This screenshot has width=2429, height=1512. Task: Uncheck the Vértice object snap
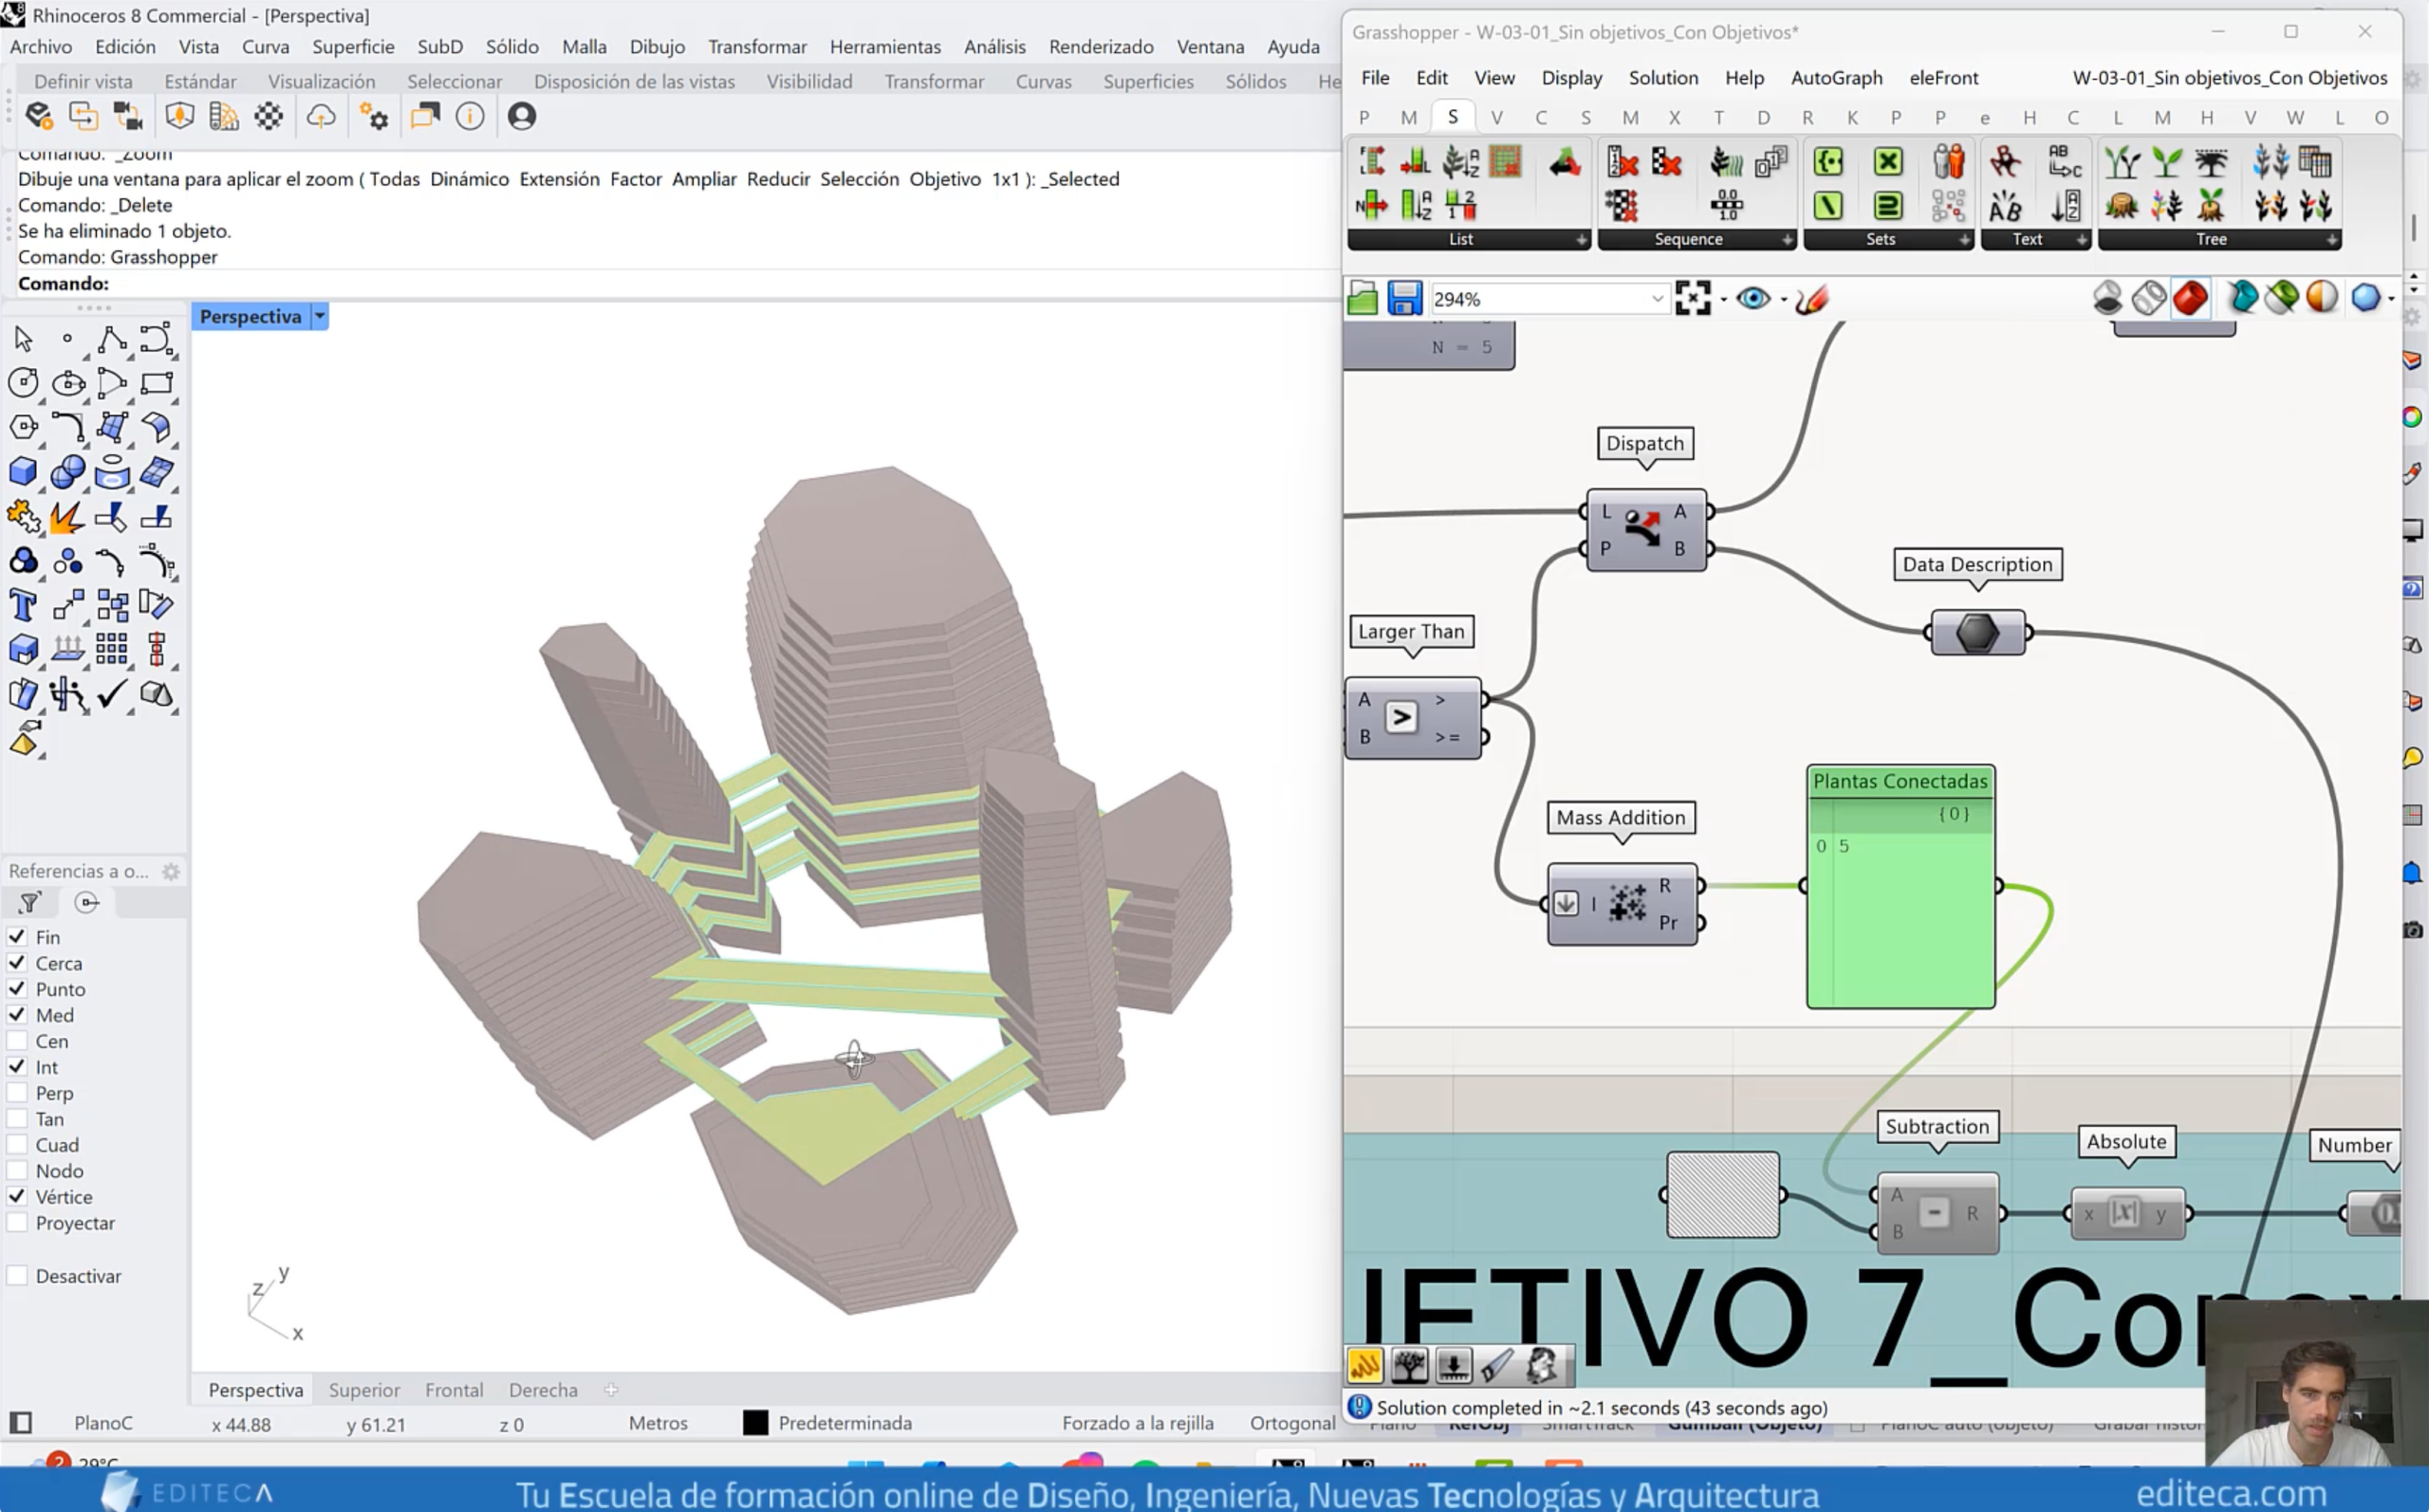click(x=17, y=1196)
